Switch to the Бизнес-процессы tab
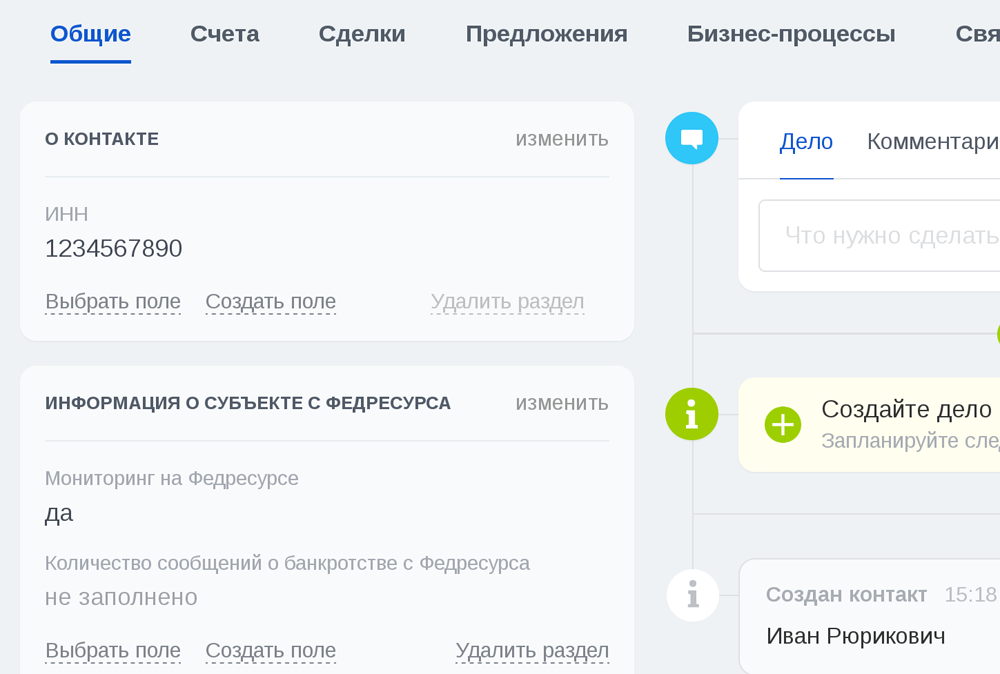The image size is (1000, 674). pos(791,33)
